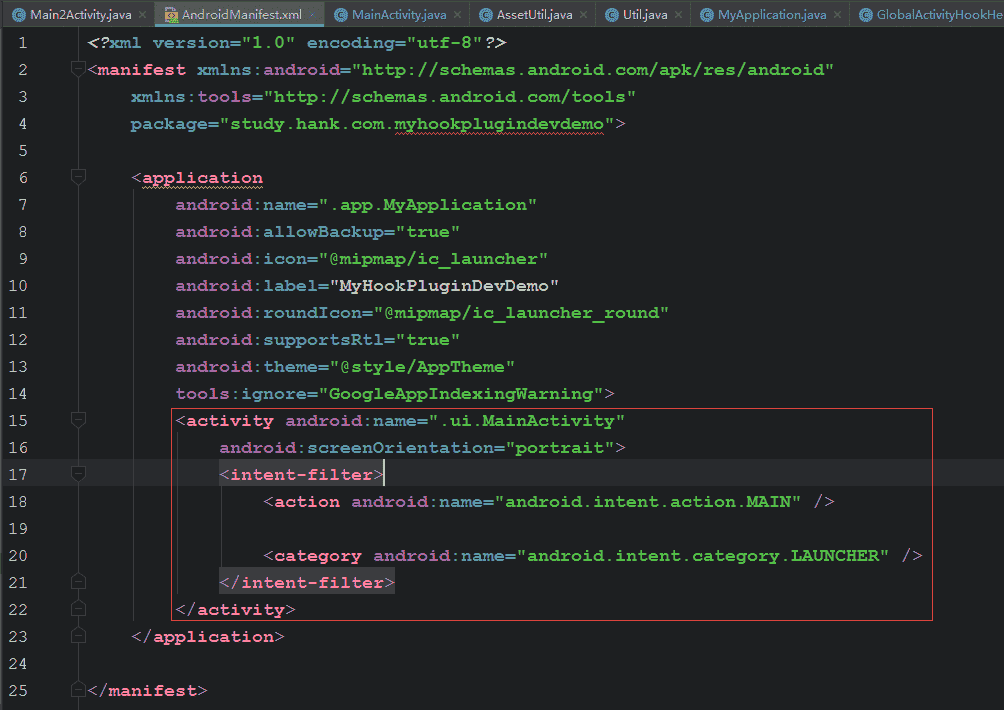The width and height of the screenshot is (1004, 710).
Task: Click the opening intent-filter tag
Action: click(x=301, y=474)
